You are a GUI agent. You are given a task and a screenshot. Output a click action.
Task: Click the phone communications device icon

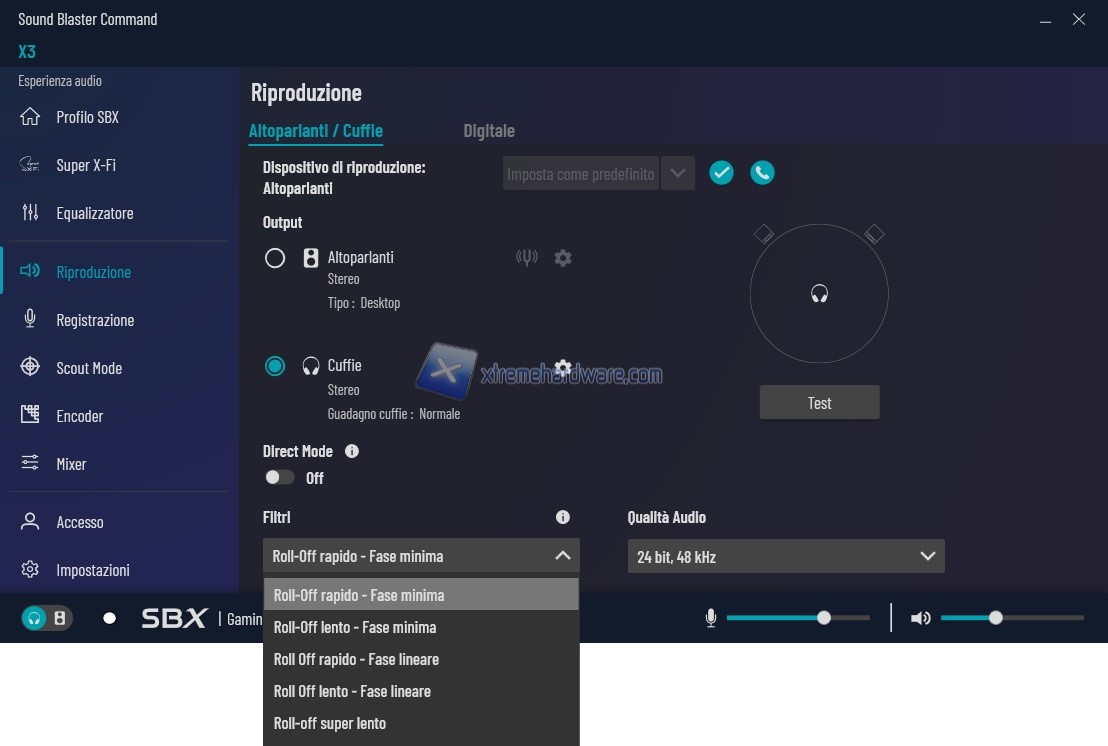762,173
